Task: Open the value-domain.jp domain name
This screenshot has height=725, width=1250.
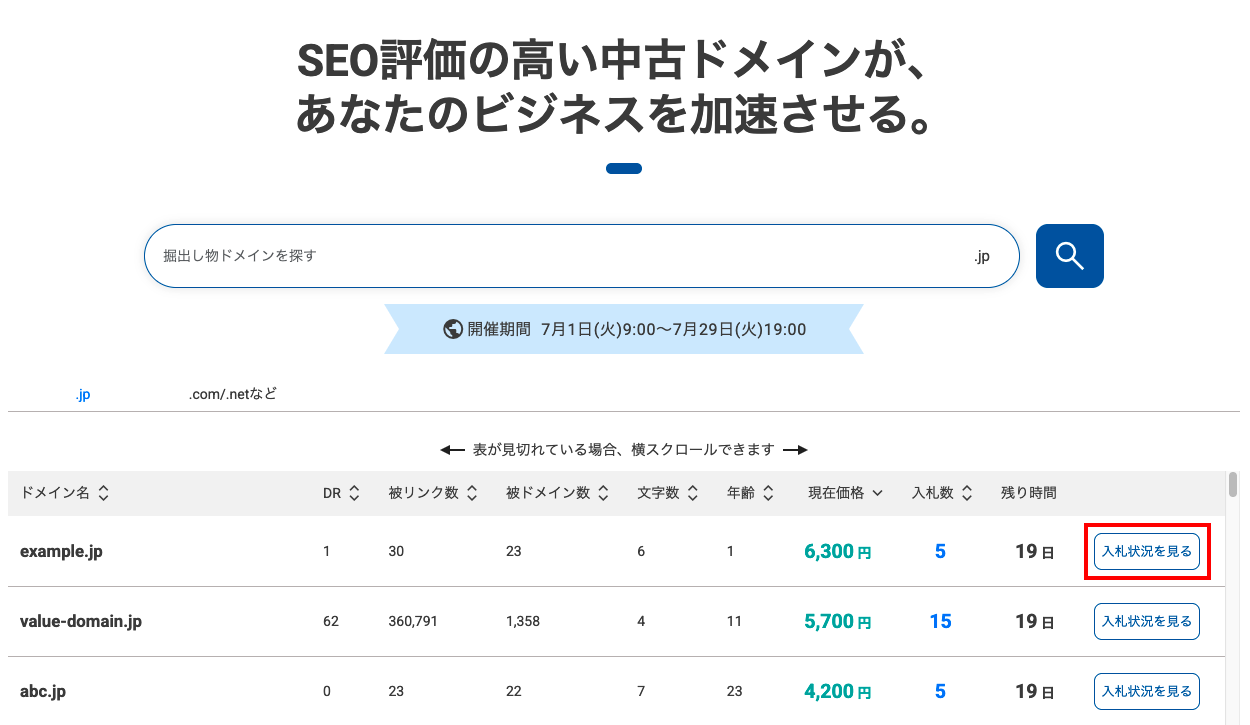Action: [81, 621]
